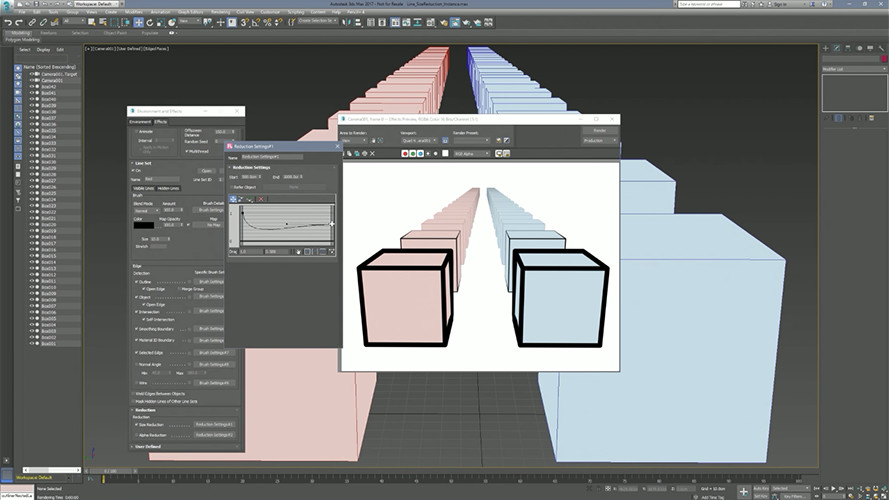Toggle the Outline edge checkbox
889x500 pixels.
coord(137,282)
